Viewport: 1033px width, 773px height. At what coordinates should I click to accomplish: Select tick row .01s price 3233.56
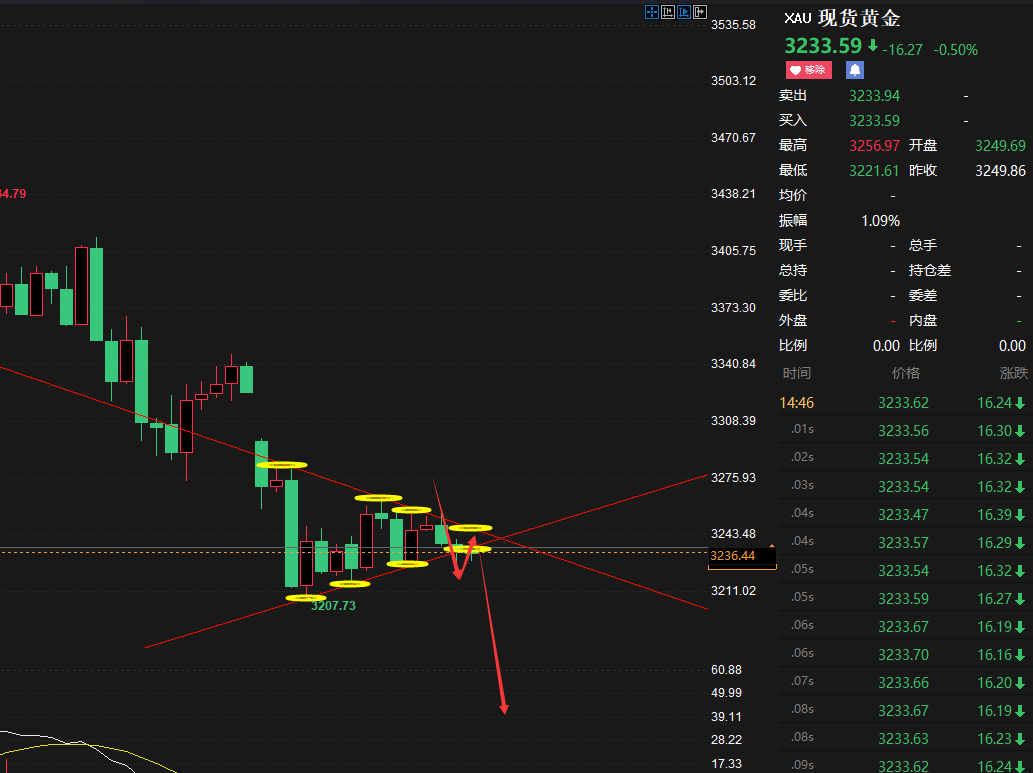point(903,431)
